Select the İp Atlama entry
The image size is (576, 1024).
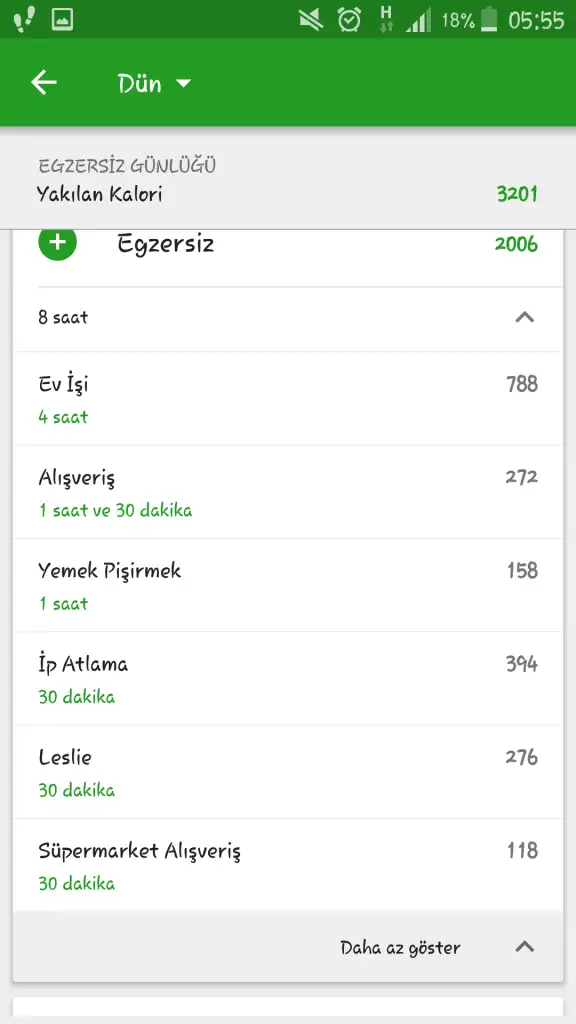coord(288,679)
